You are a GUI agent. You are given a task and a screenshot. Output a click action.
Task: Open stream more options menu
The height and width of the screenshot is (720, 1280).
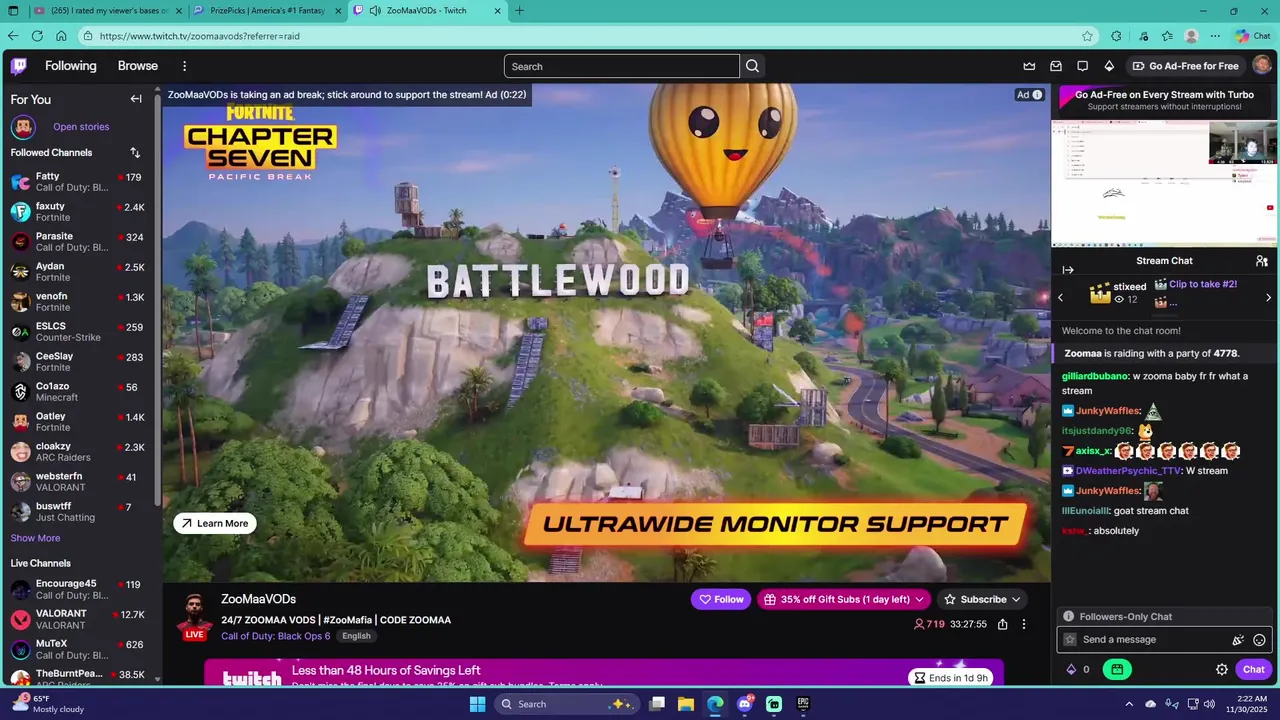pos(1023,625)
